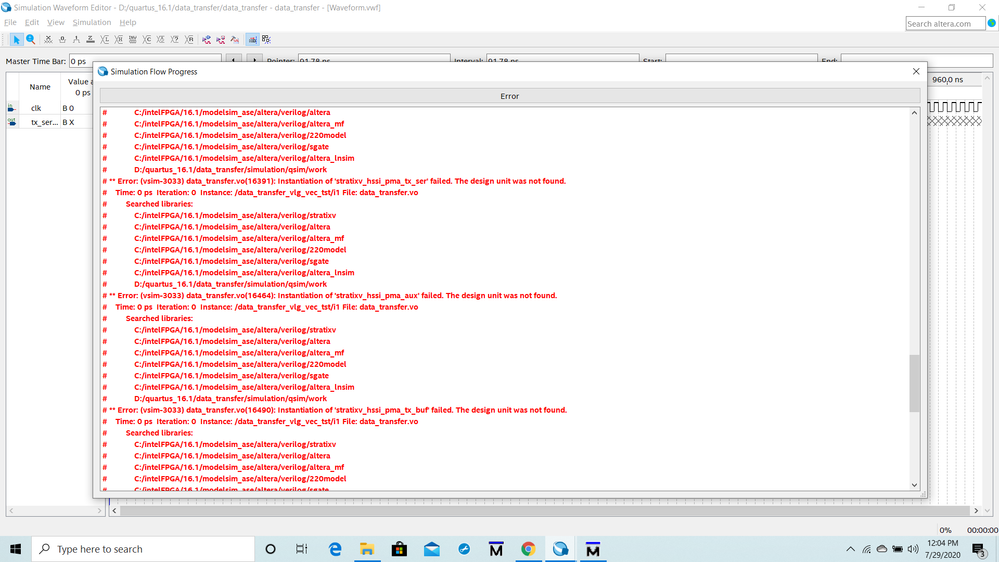Open File Explorer from taskbar
Screen dimensions: 999x562
click(367, 549)
